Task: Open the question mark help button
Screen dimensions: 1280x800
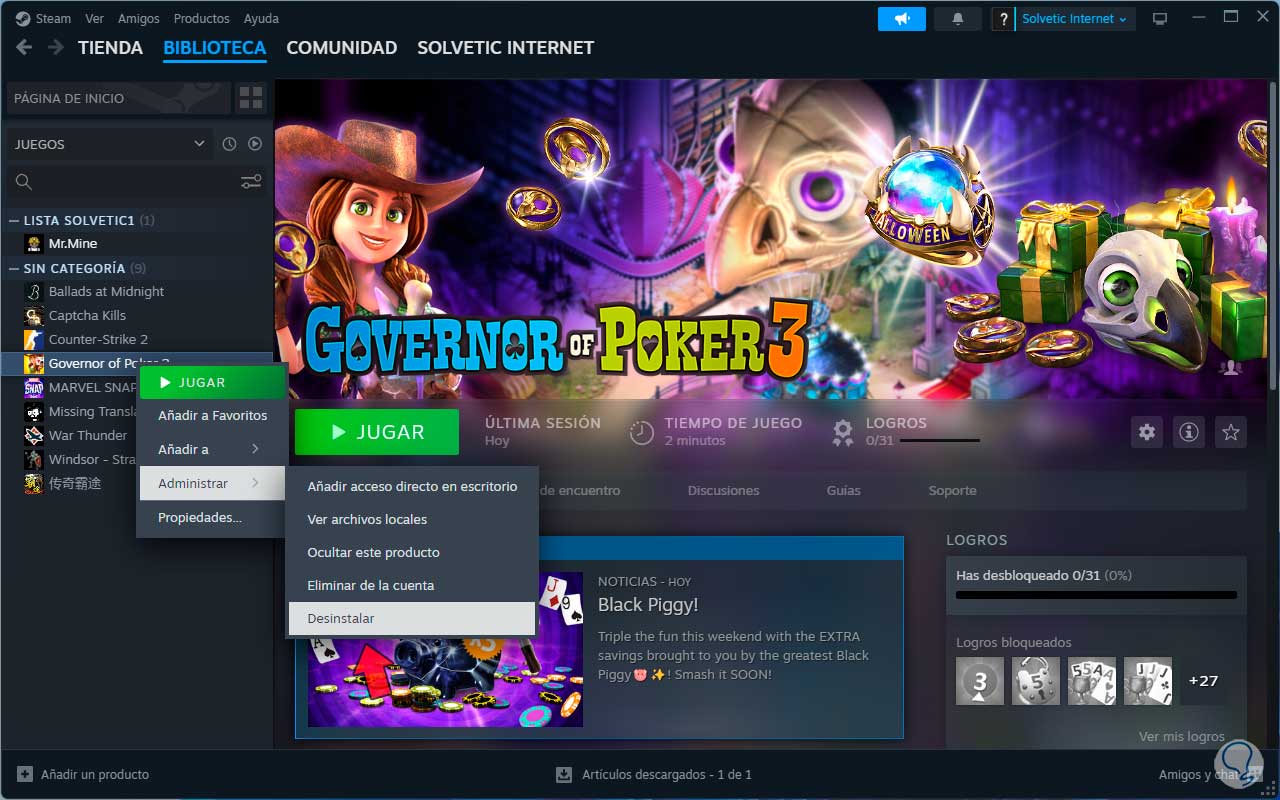Action: (x=1003, y=18)
